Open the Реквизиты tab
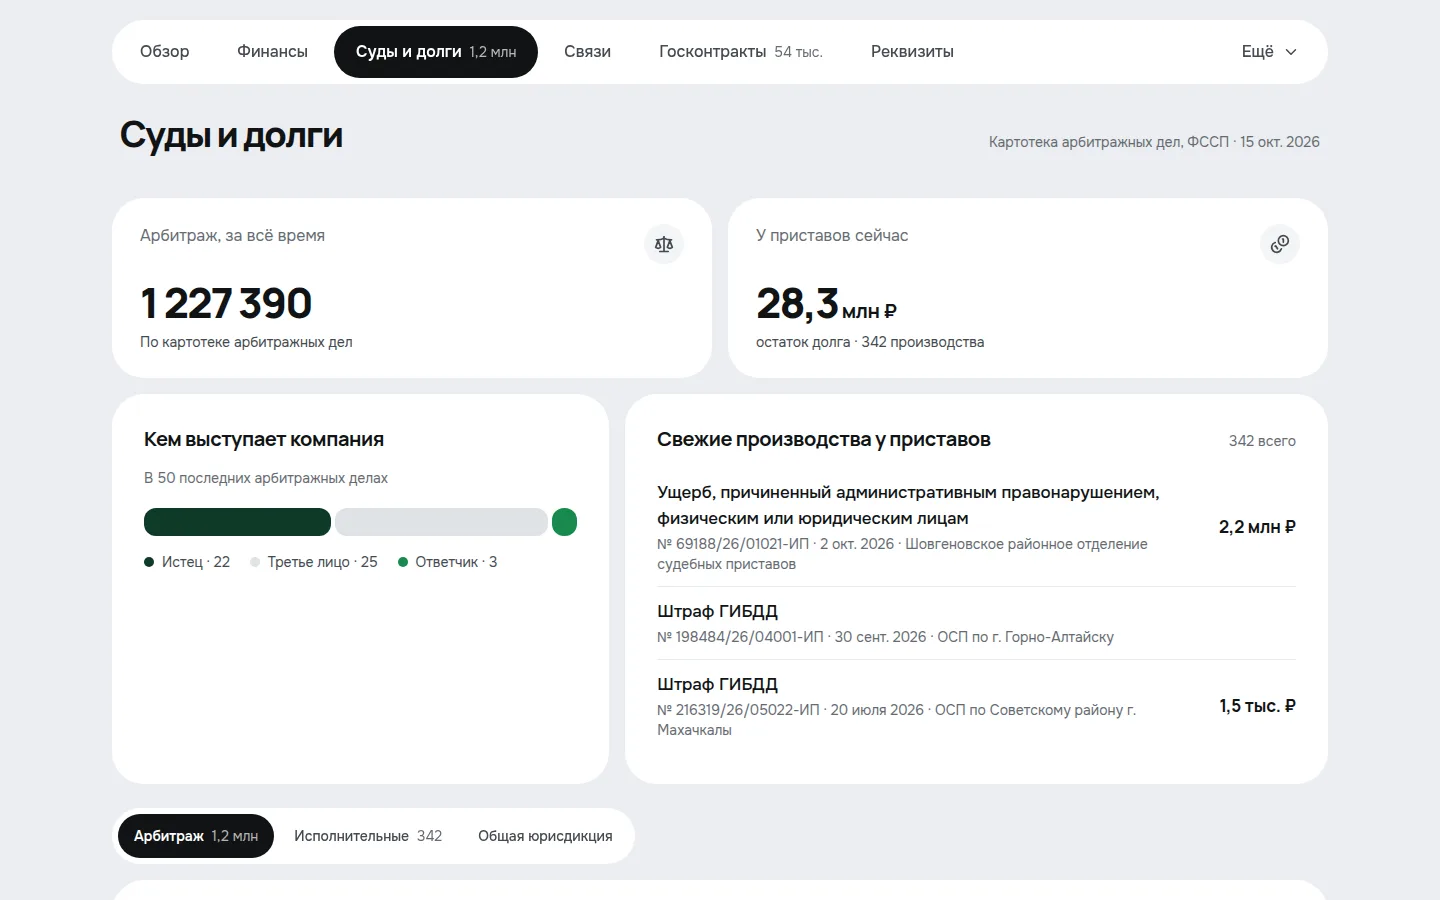The image size is (1440, 900). pos(912,52)
